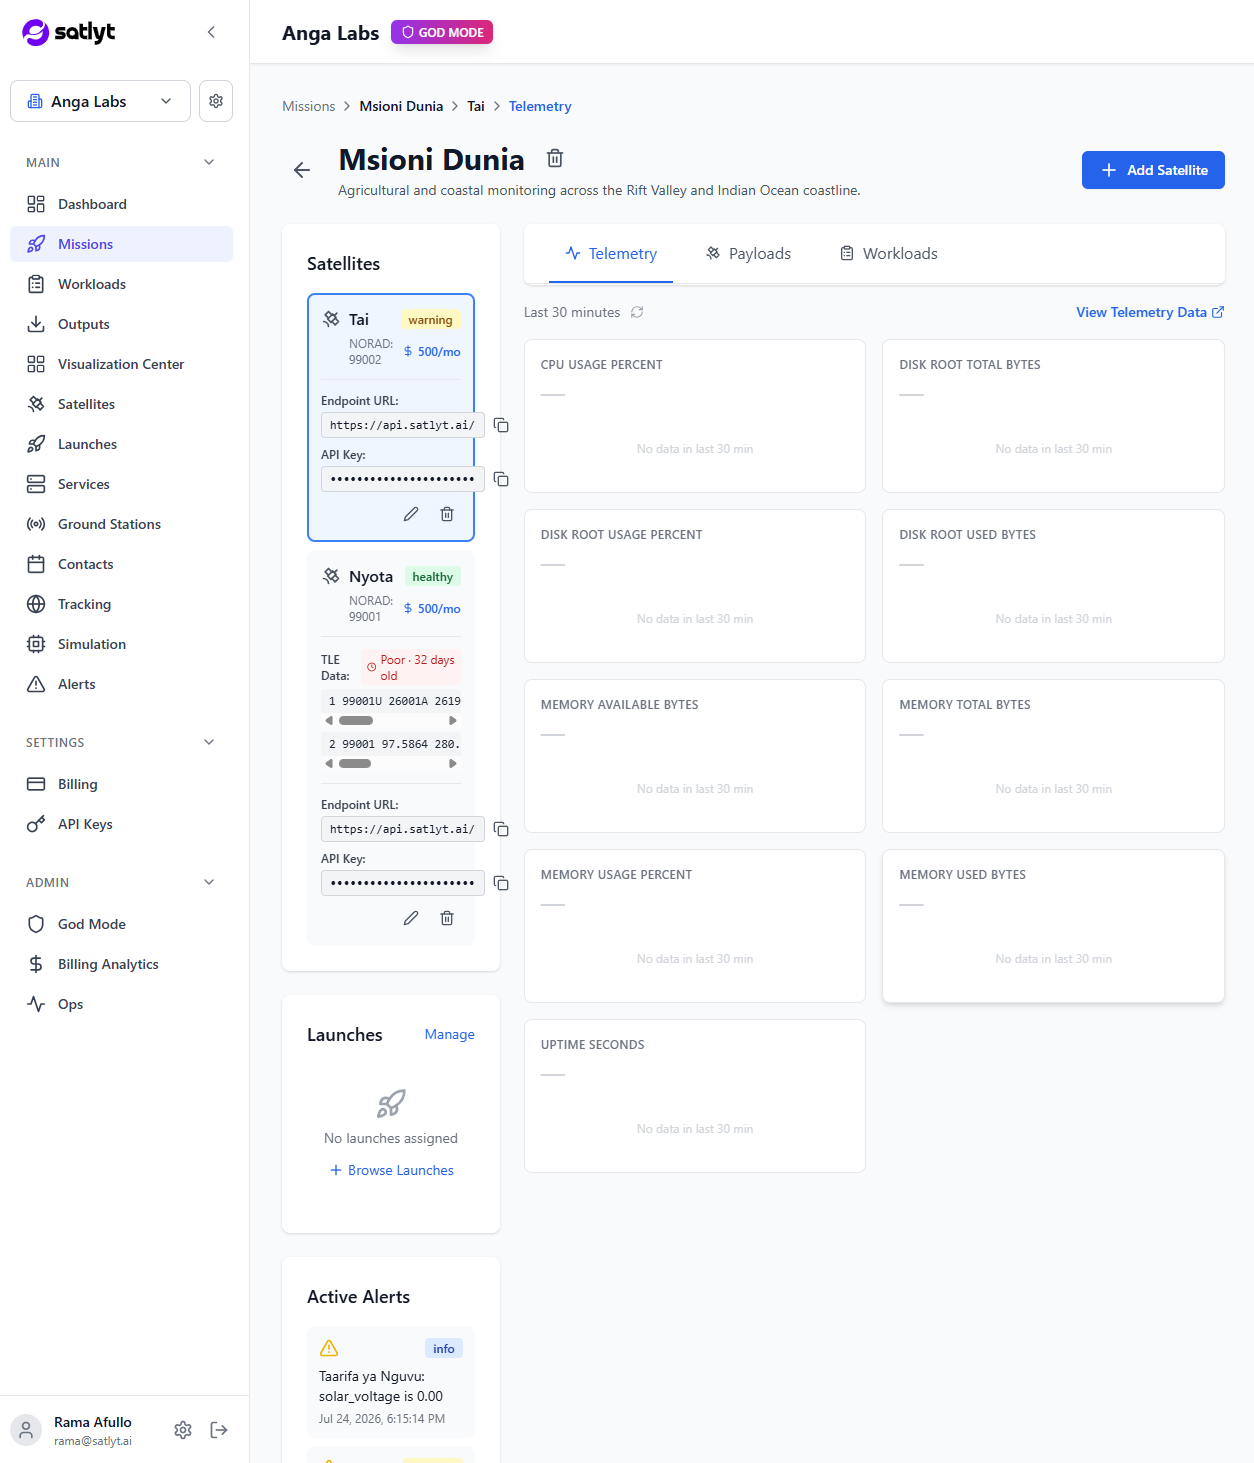Click the Poor 32 days old TLE badge
This screenshot has height=1463, width=1254.
tap(411, 668)
